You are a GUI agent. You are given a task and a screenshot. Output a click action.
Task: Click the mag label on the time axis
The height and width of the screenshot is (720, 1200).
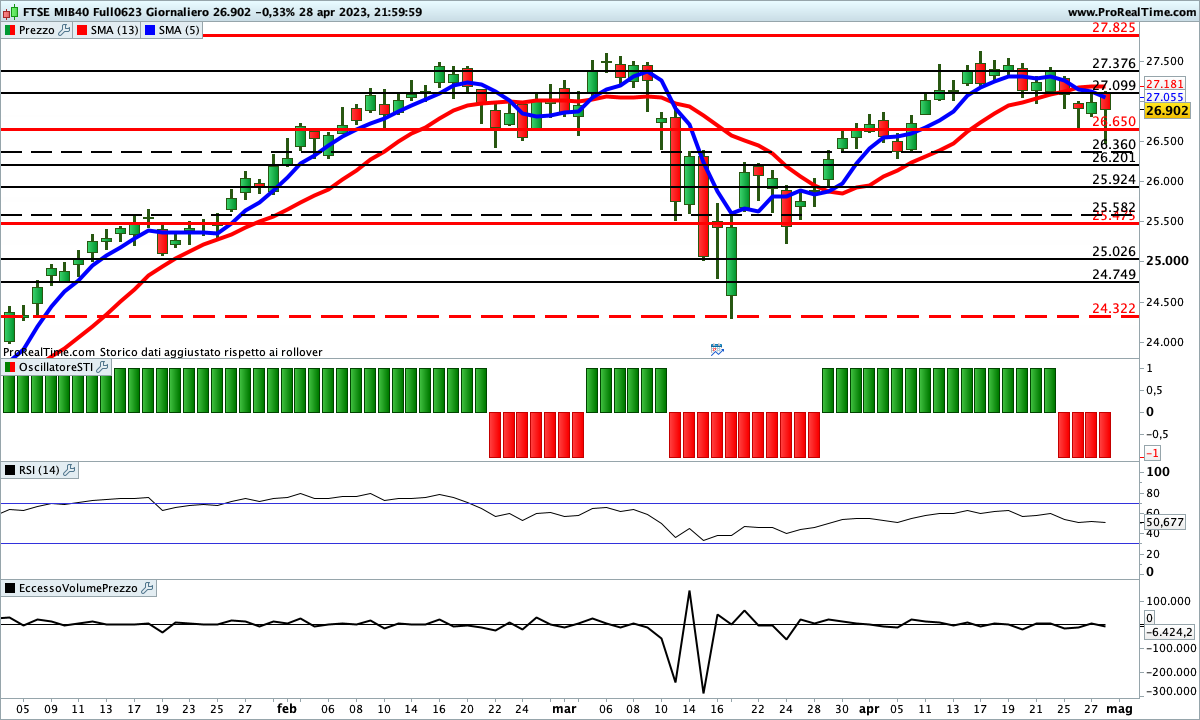pyautogui.click(x=1121, y=708)
